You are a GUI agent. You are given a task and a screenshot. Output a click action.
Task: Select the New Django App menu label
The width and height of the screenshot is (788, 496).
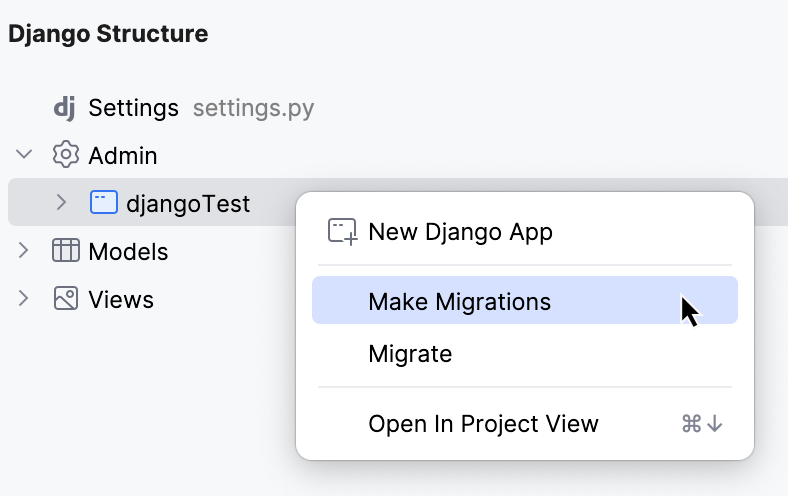[x=460, y=232]
